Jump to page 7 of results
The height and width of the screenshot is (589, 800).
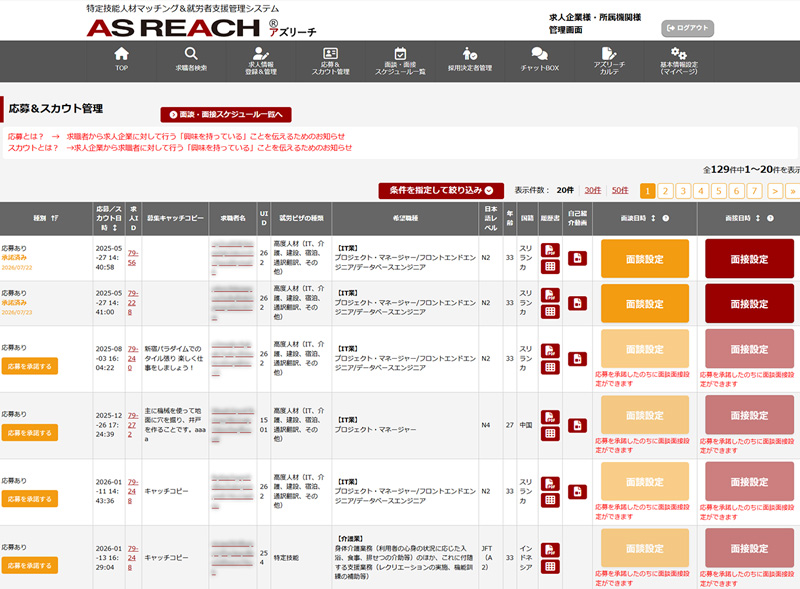[x=755, y=191]
